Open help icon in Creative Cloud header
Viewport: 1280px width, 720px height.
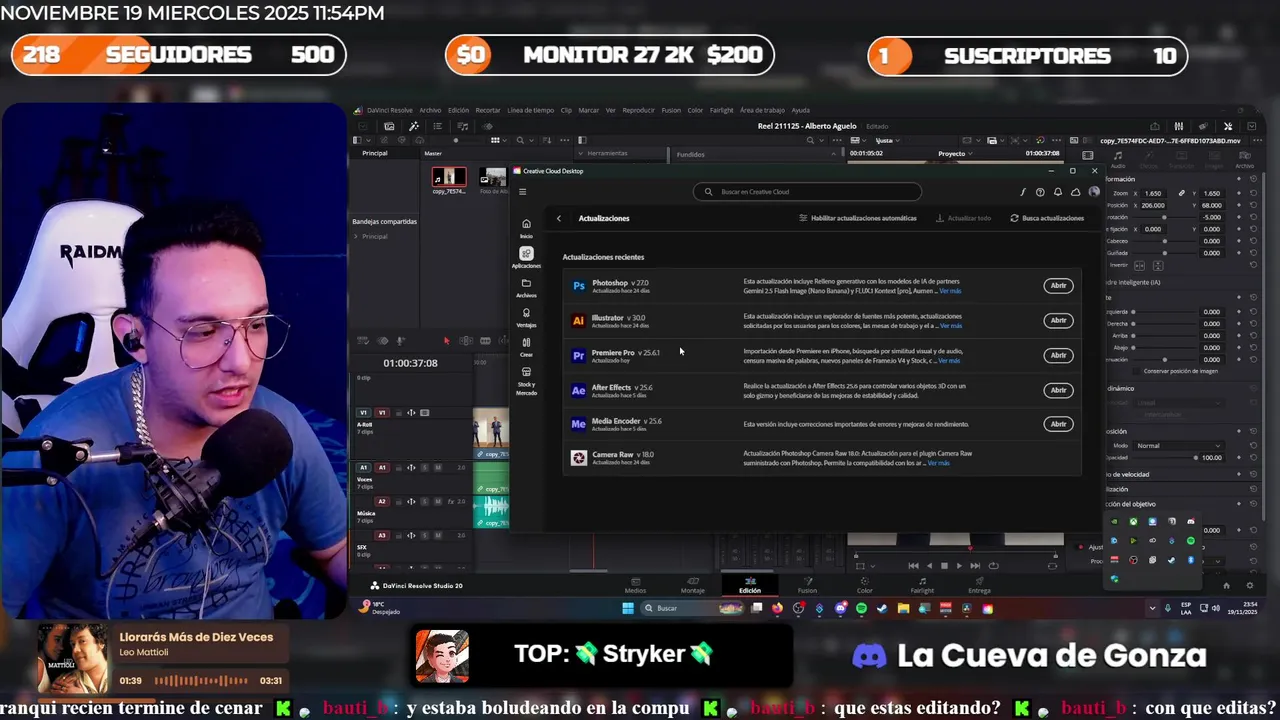point(1040,192)
